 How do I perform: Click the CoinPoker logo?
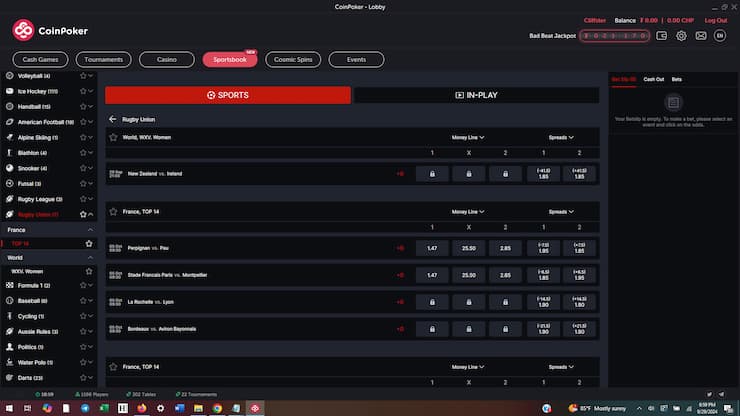(50, 31)
